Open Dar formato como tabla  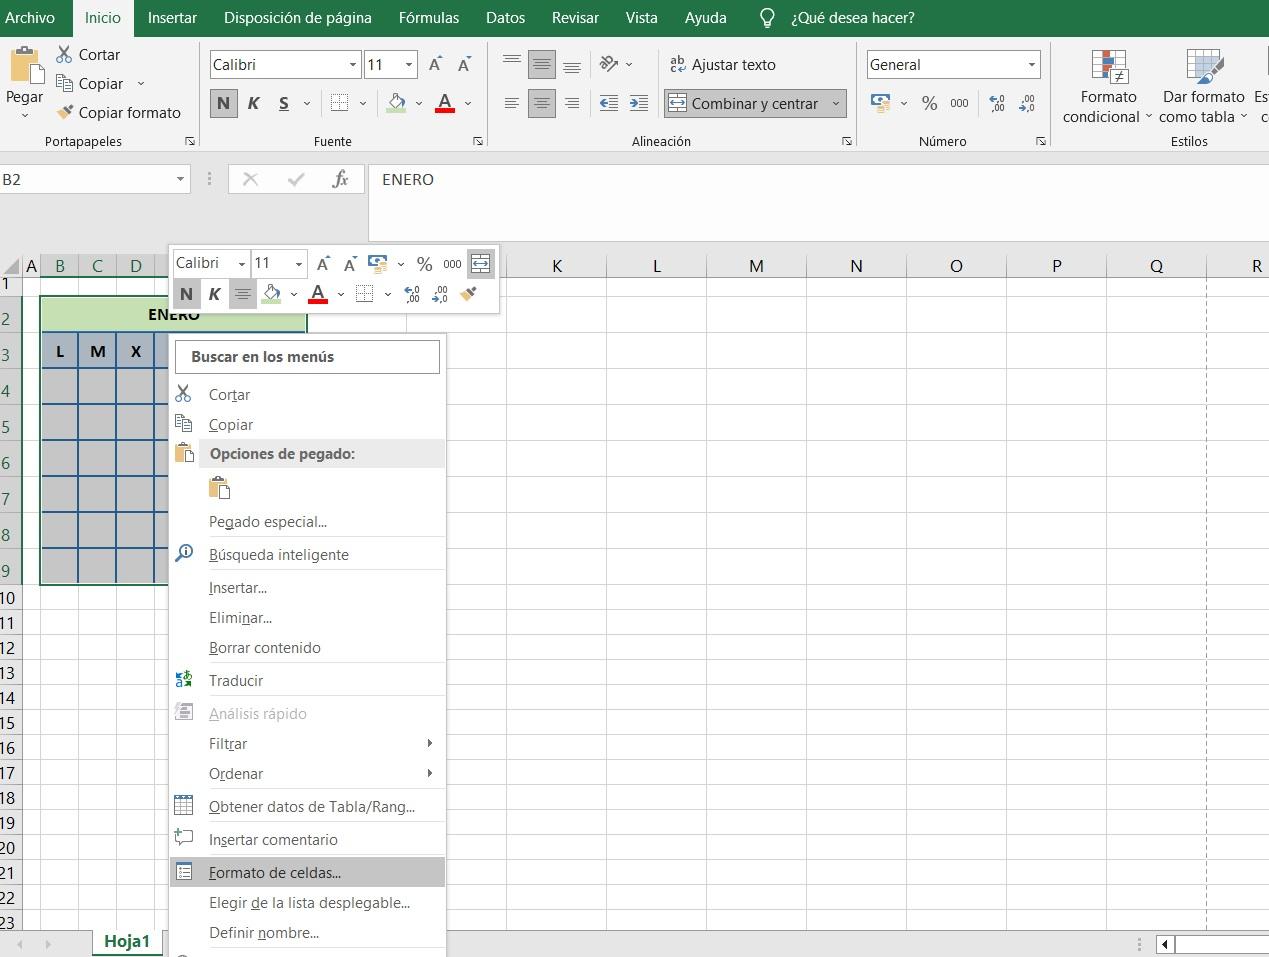point(1203,87)
